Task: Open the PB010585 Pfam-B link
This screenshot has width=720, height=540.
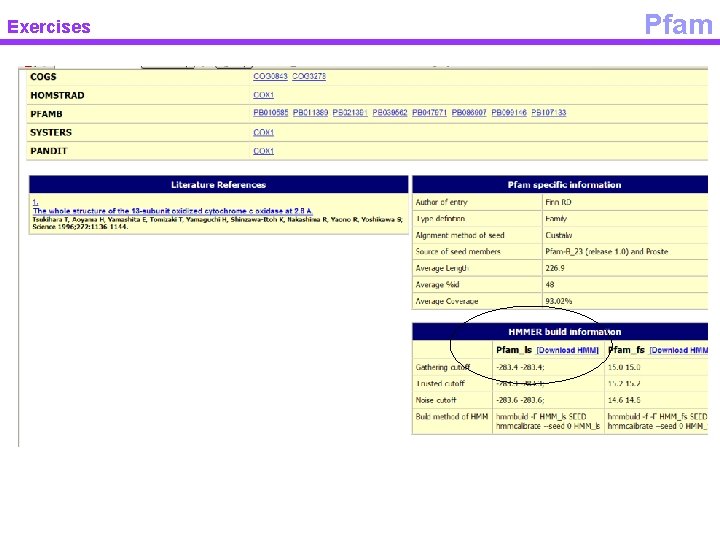Action: 270,113
